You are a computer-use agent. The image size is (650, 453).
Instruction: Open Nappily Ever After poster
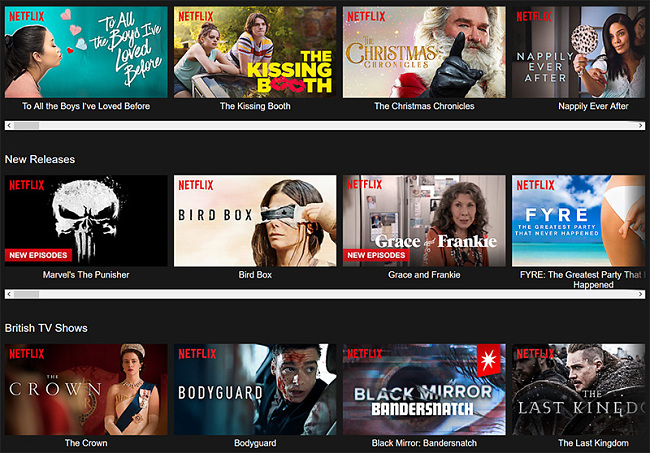[x=579, y=52]
